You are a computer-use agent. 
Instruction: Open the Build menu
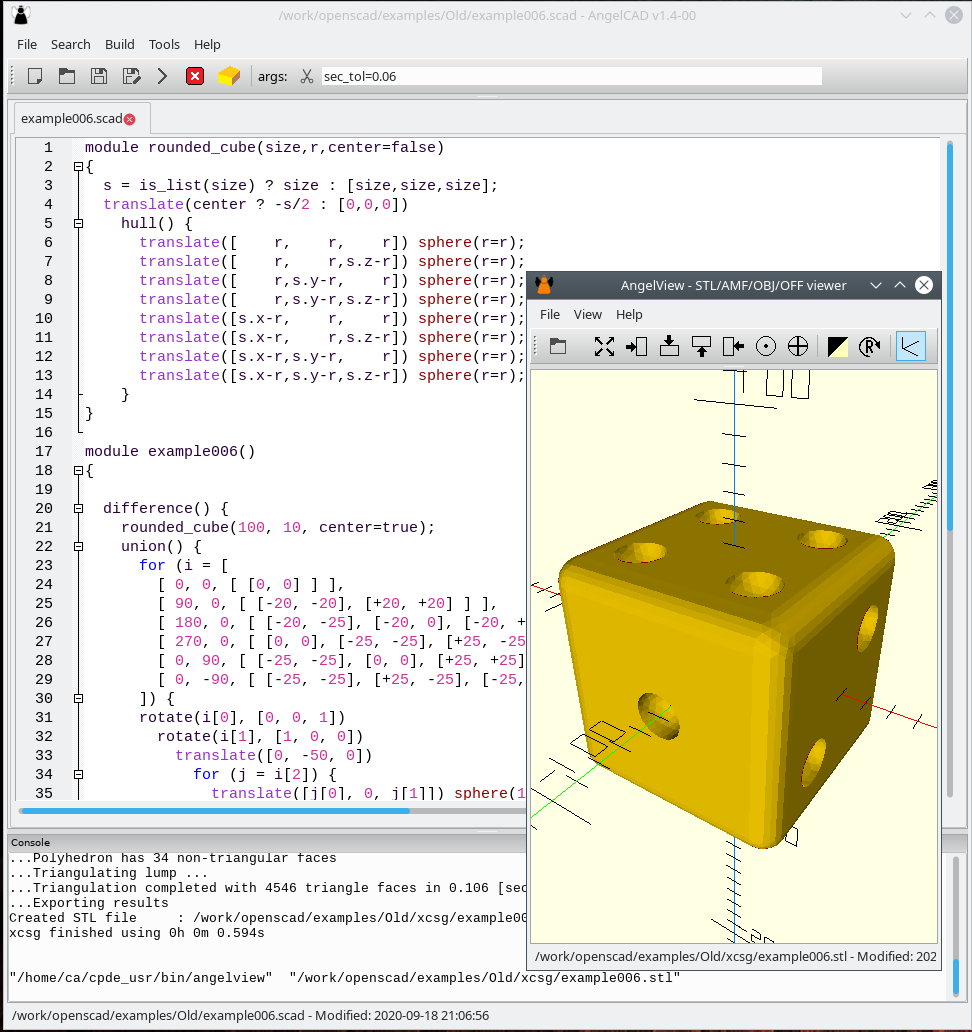click(120, 44)
